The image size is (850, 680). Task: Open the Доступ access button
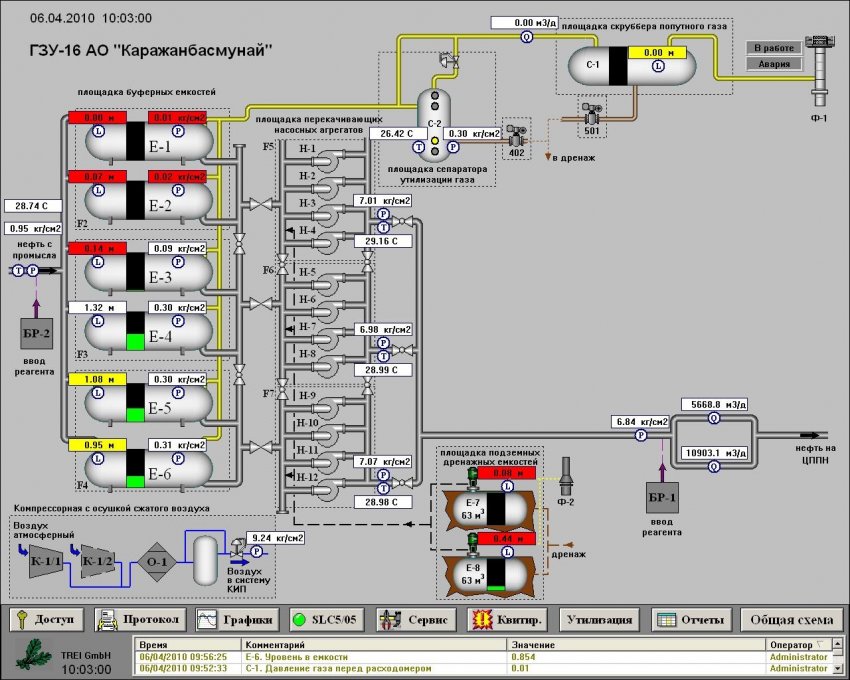click(x=48, y=619)
